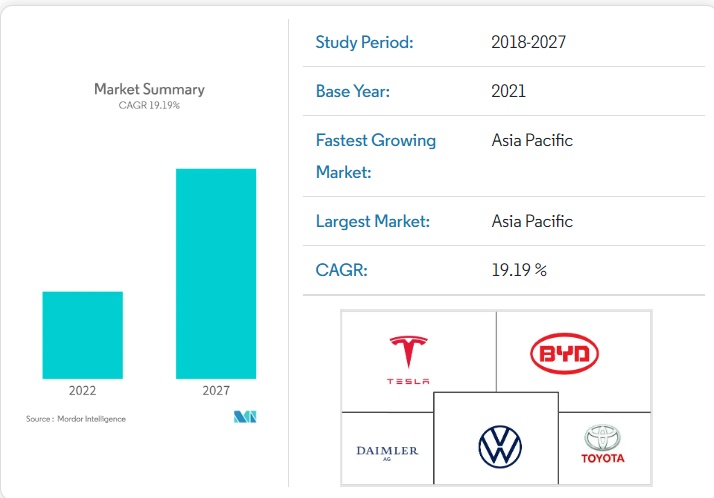Click the 19.19 % CAGR value

pos(519,270)
